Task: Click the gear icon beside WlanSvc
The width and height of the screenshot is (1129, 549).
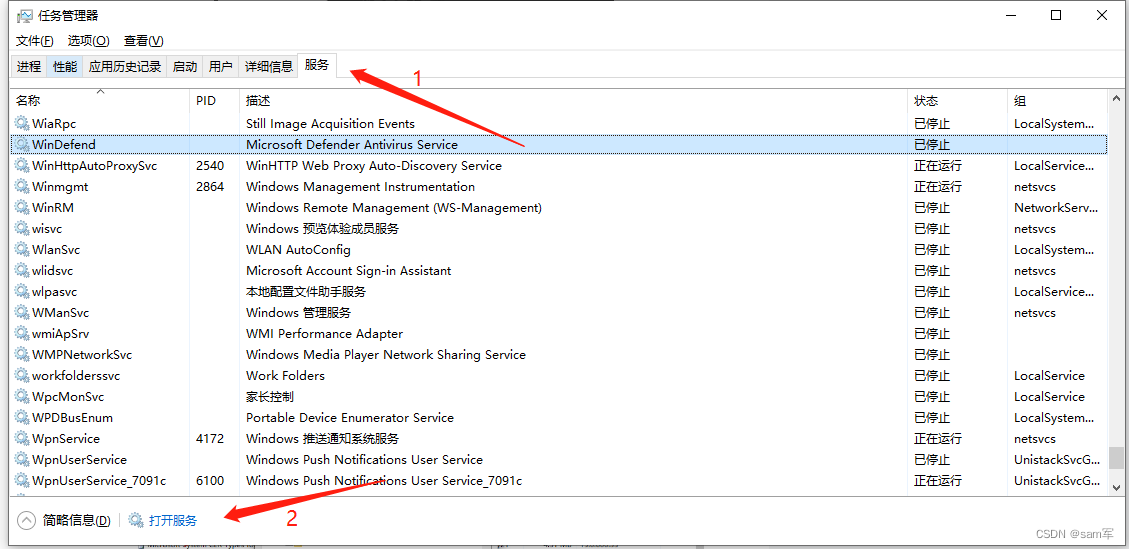Action: (22, 250)
